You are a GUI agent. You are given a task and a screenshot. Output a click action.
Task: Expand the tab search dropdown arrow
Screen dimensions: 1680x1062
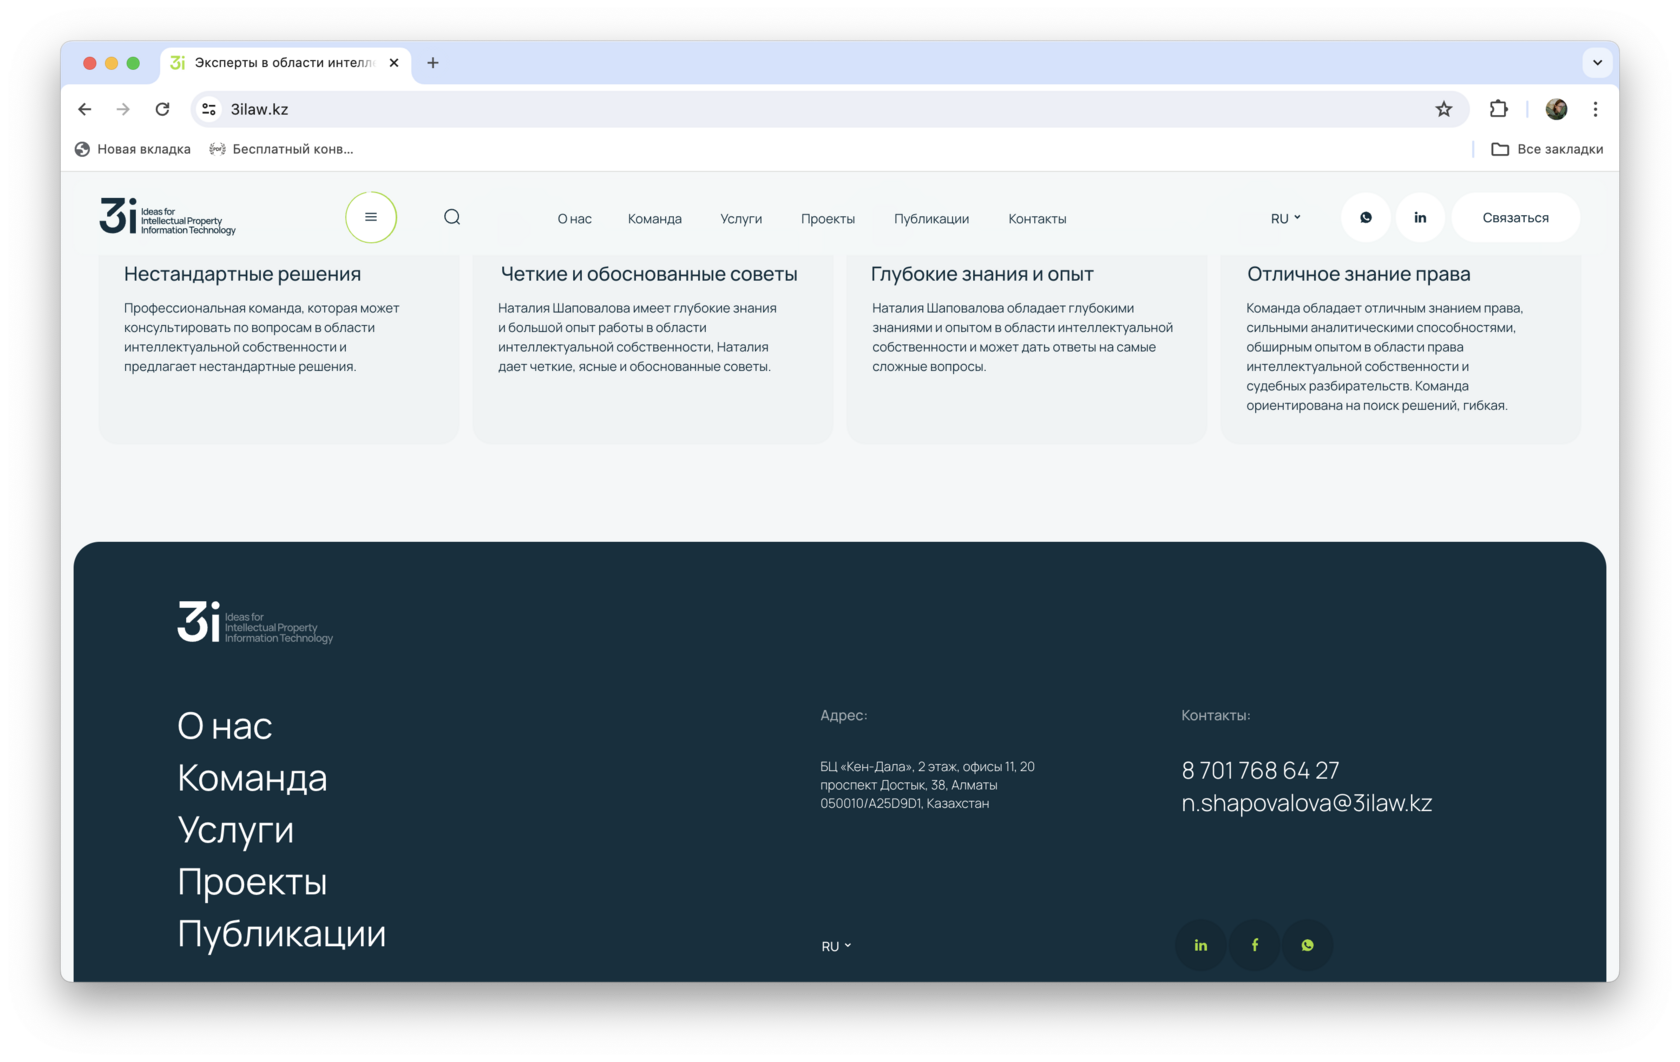point(1597,63)
